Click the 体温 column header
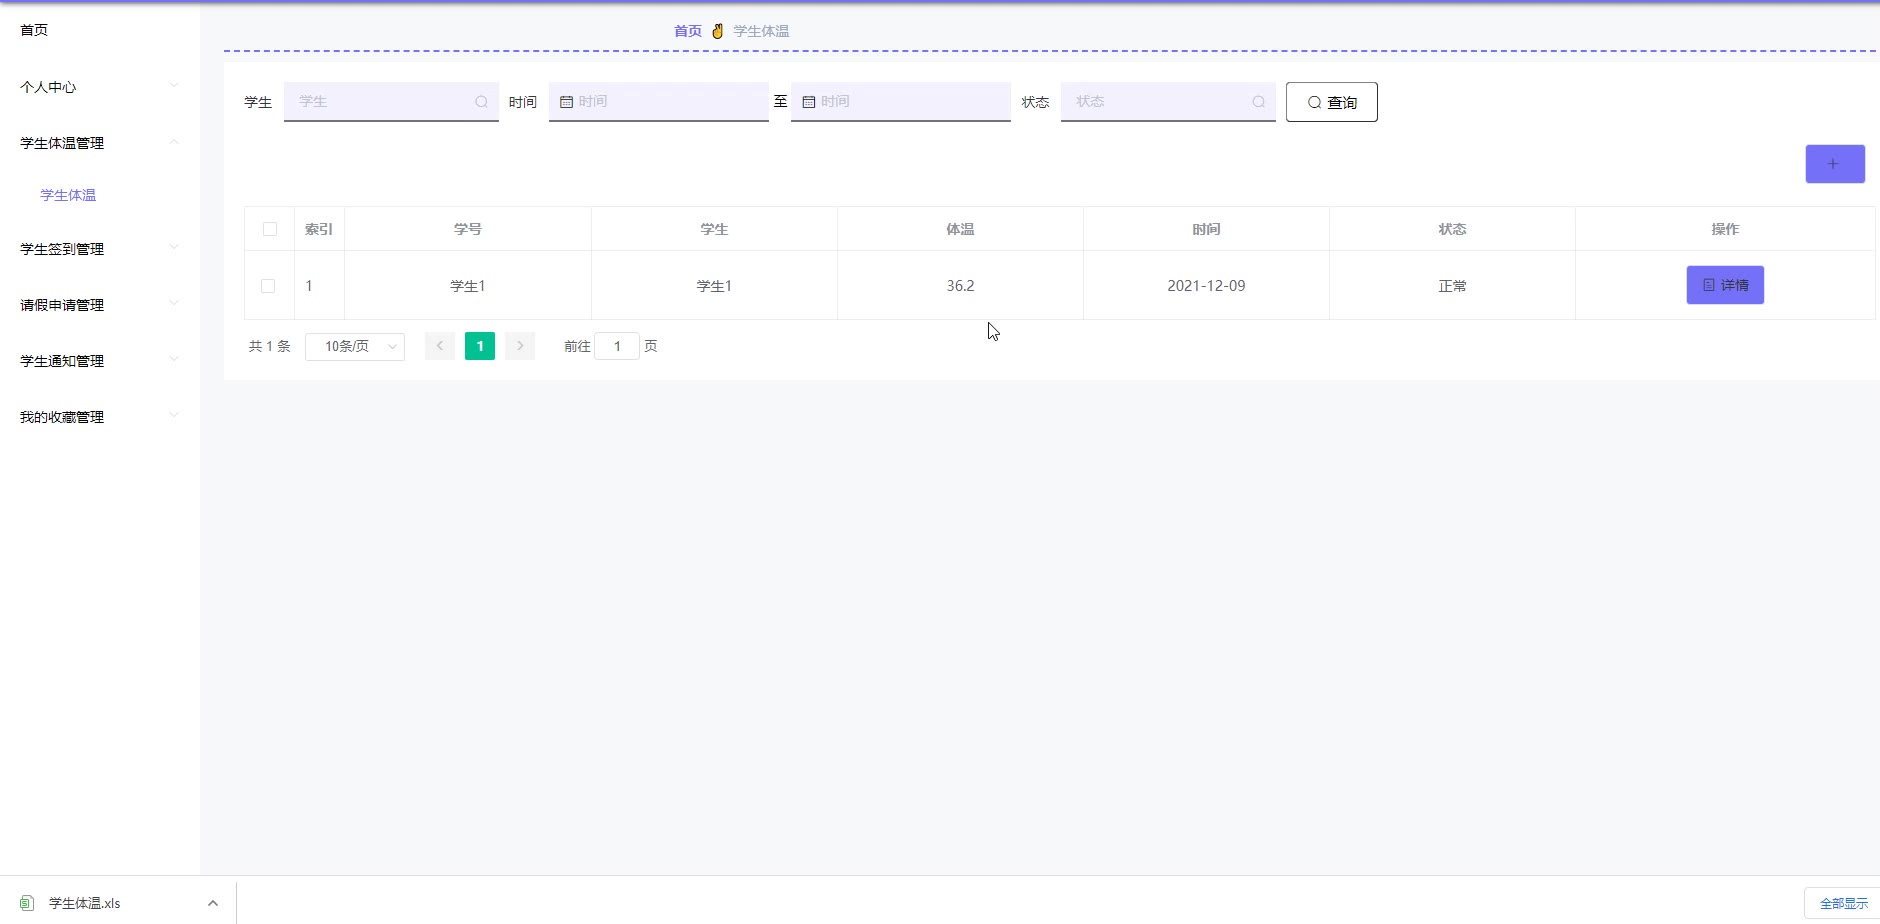 pyautogui.click(x=960, y=229)
